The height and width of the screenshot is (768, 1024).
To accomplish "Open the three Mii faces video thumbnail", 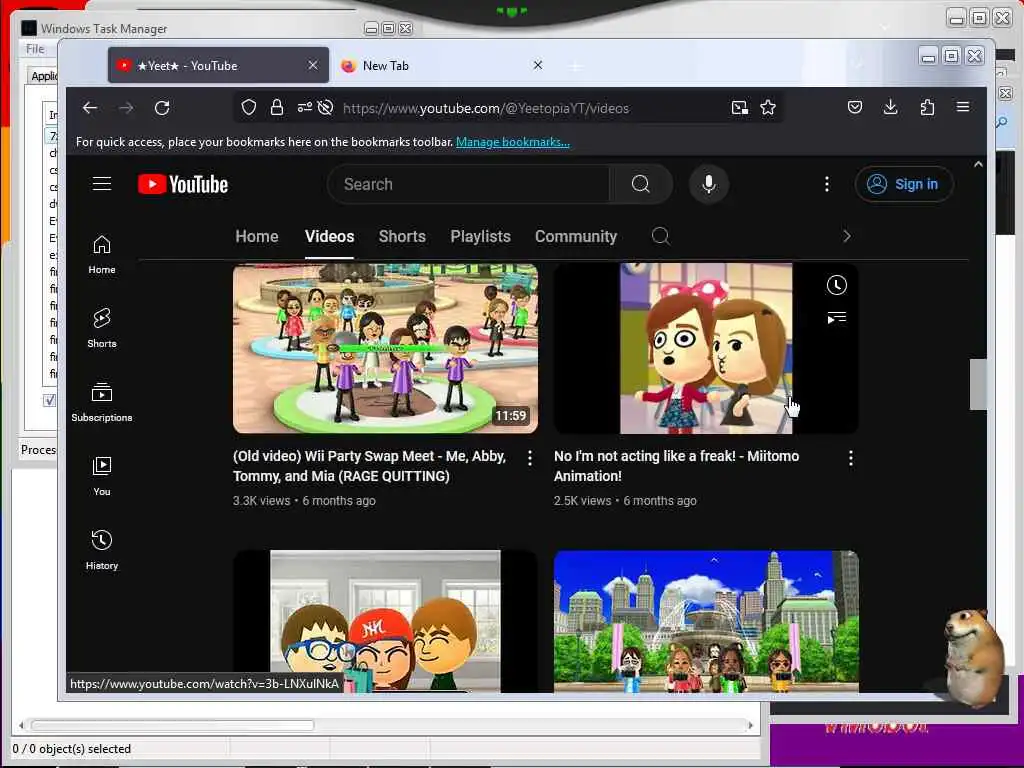I will [x=385, y=620].
